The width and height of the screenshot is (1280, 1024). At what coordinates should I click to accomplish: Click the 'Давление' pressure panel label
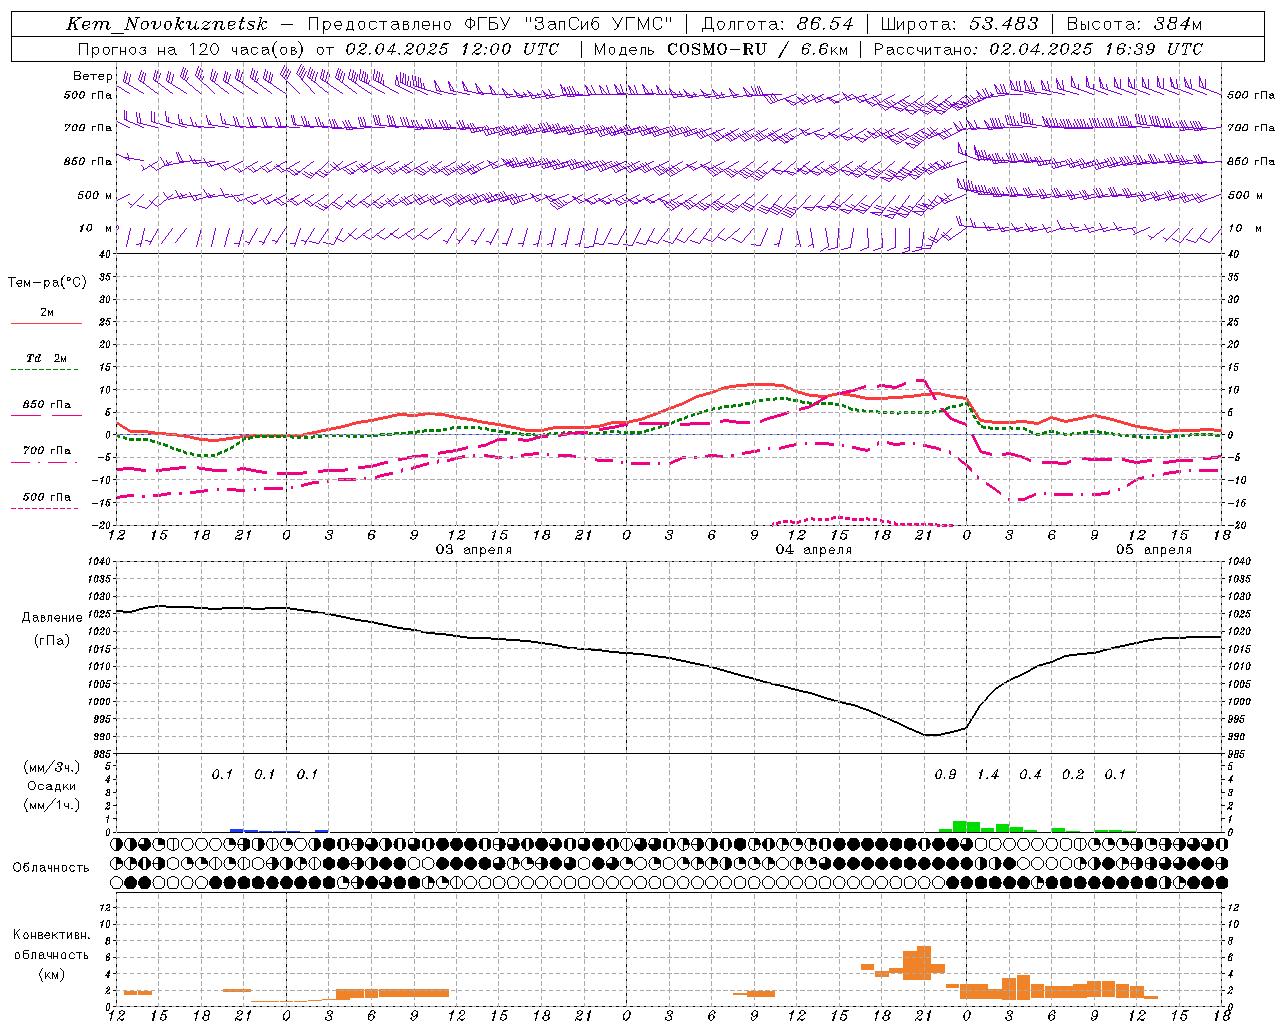(x=51, y=618)
